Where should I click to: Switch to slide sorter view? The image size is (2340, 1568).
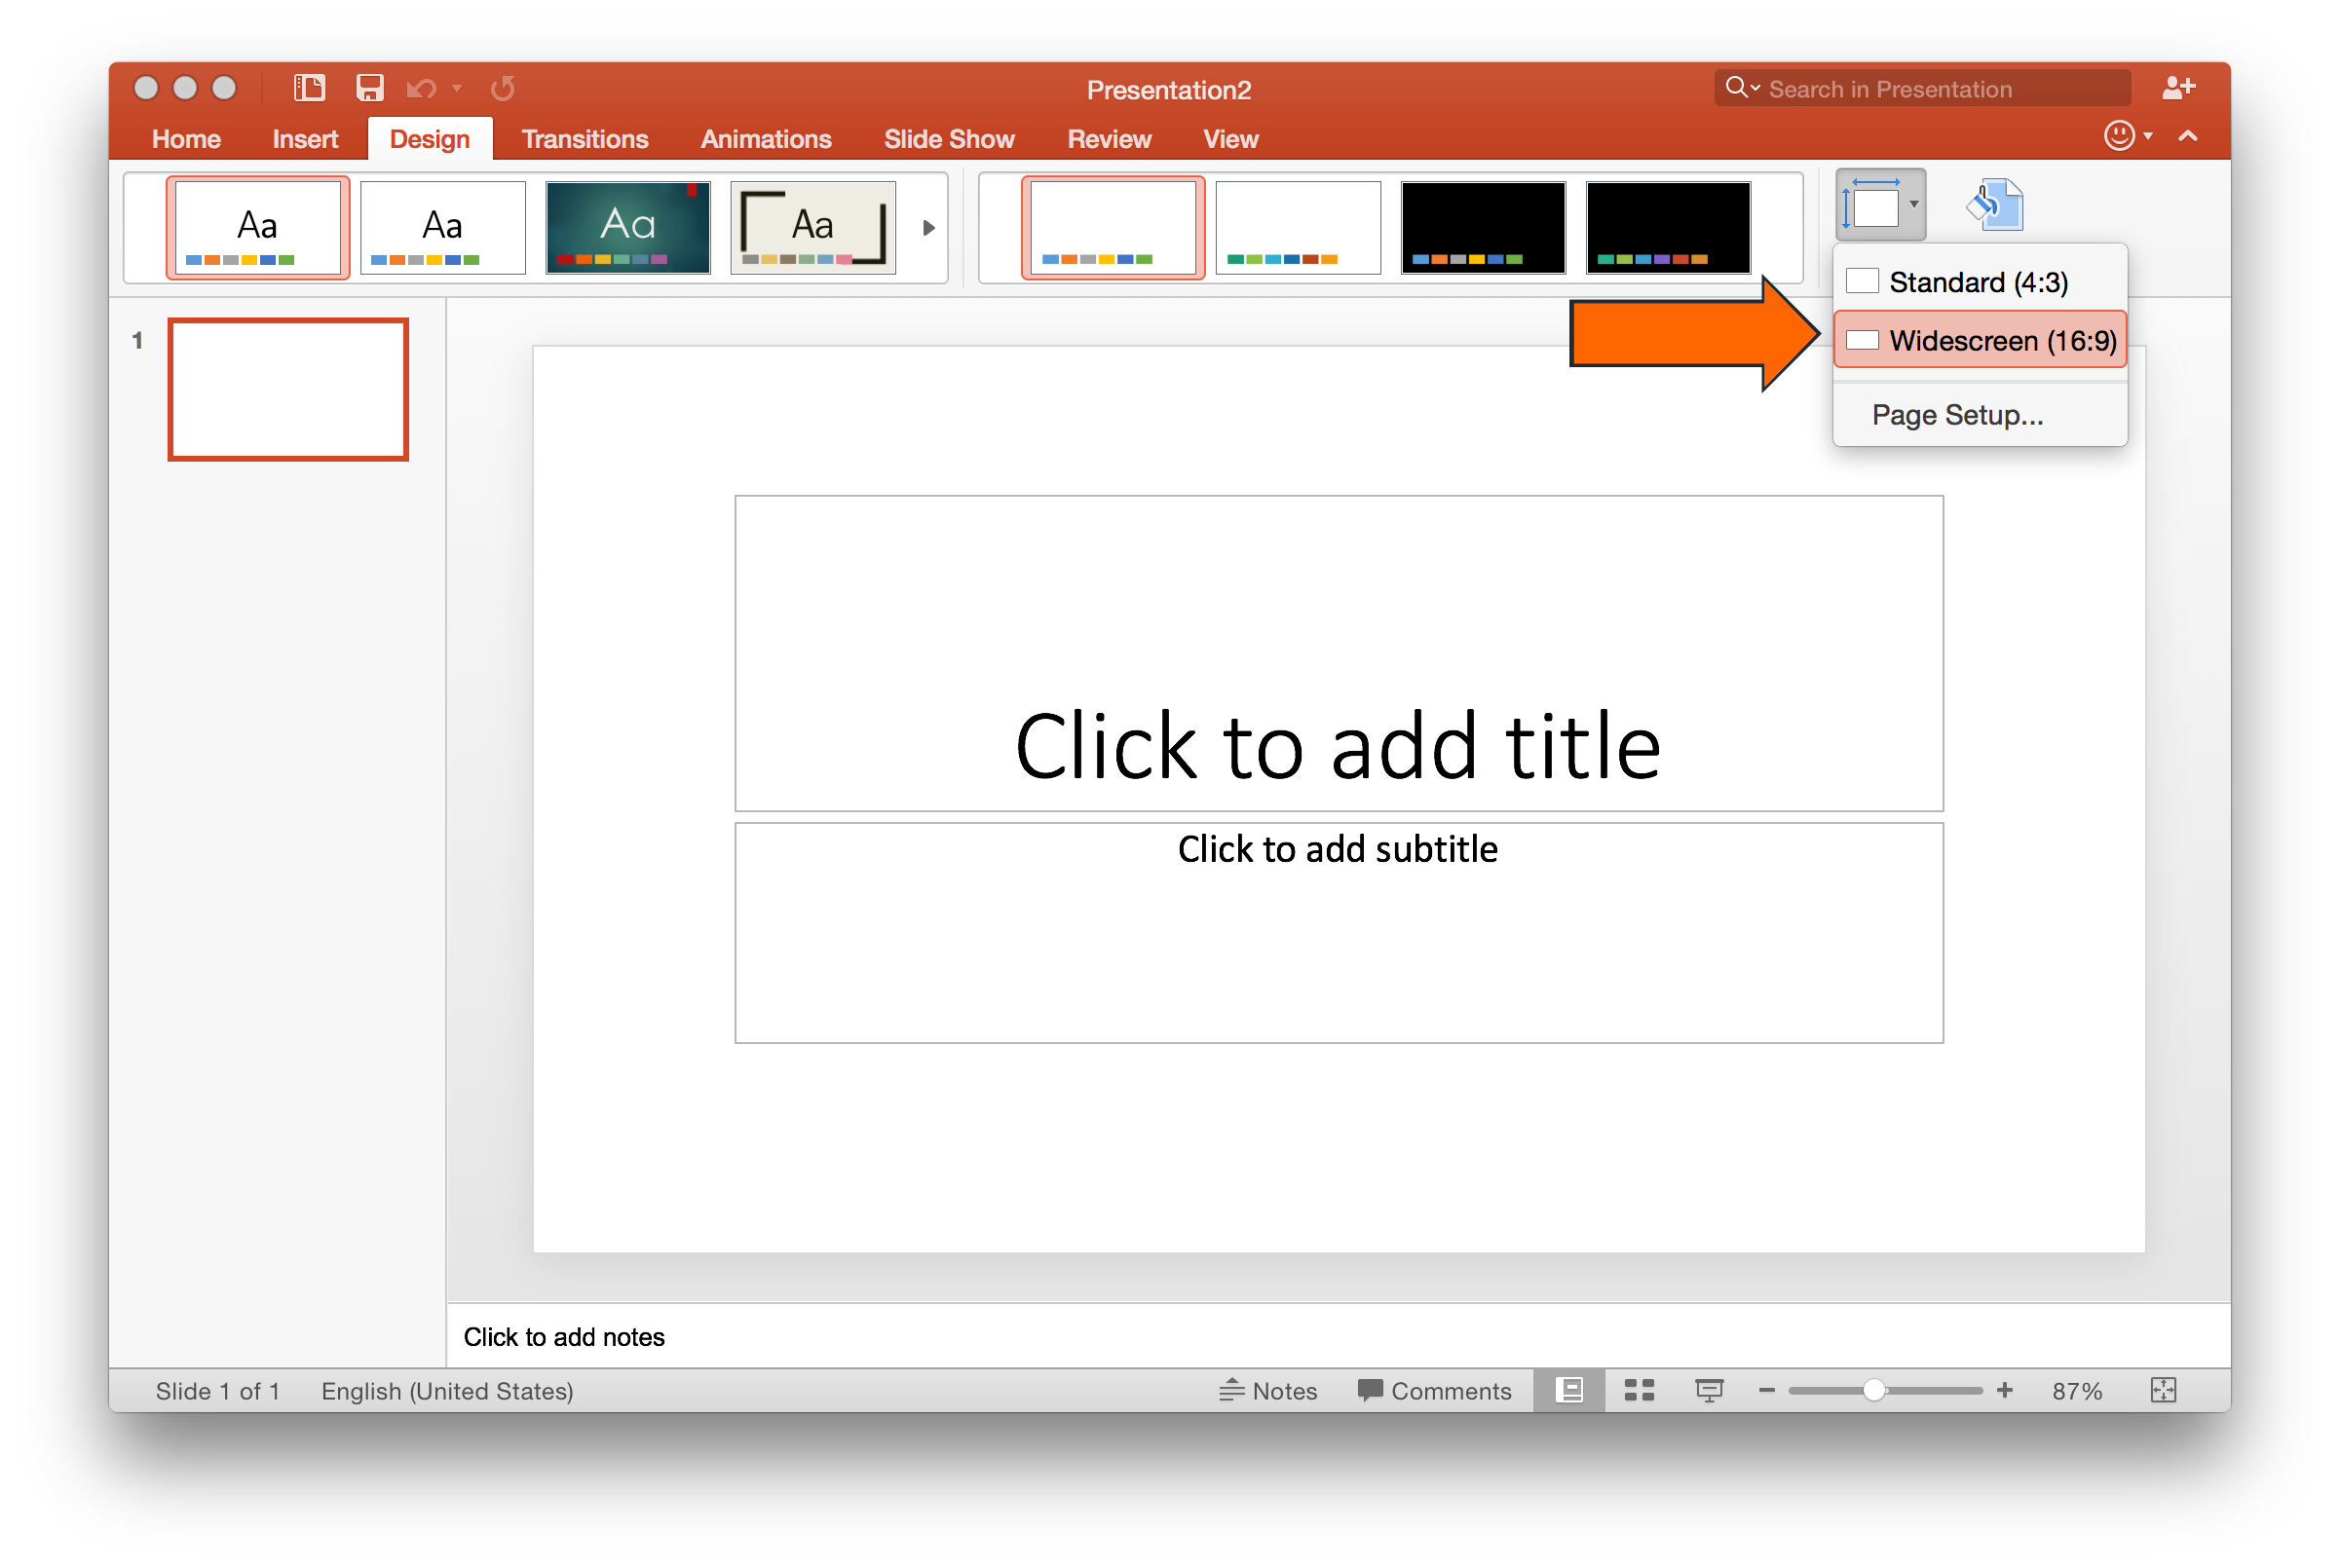1637,1390
